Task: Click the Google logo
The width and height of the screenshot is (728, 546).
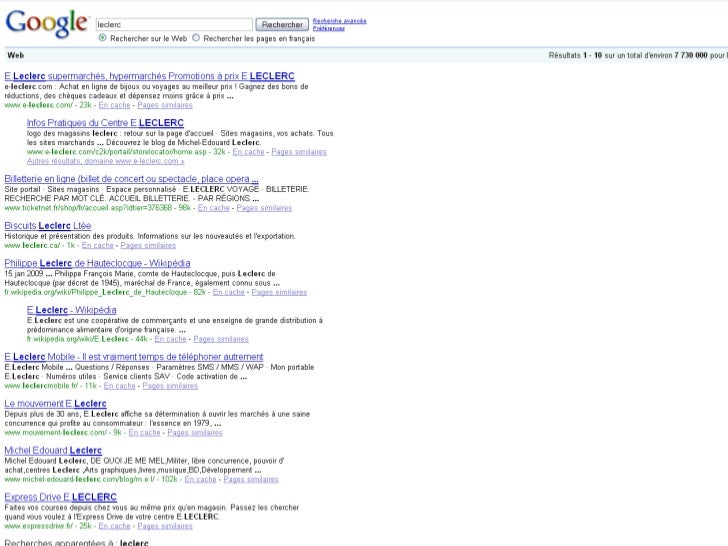Action: (46, 24)
